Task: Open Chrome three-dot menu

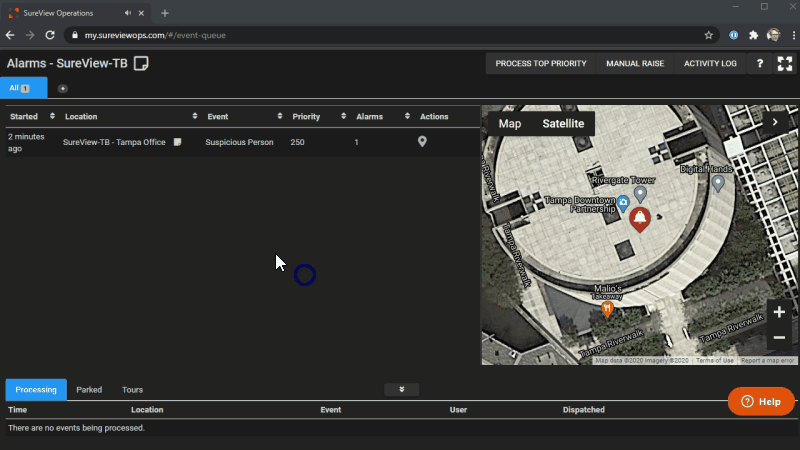Action: [x=794, y=35]
